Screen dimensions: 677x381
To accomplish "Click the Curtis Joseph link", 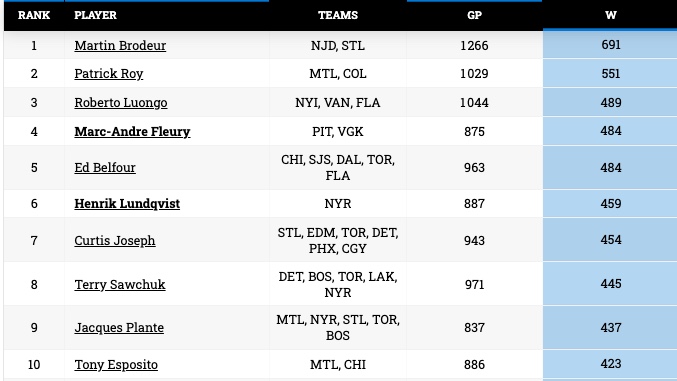I will (115, 240).
